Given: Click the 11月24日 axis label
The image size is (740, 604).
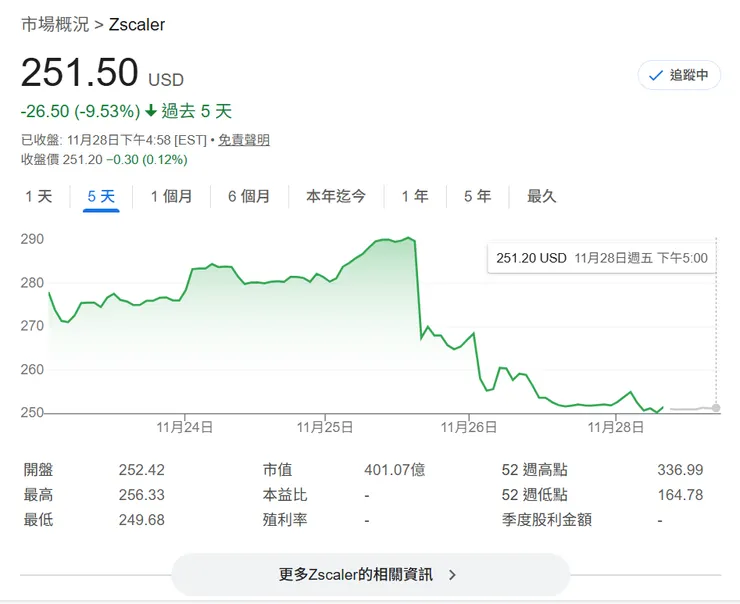Looking at the screenshot, I should [x=185, y=428].
